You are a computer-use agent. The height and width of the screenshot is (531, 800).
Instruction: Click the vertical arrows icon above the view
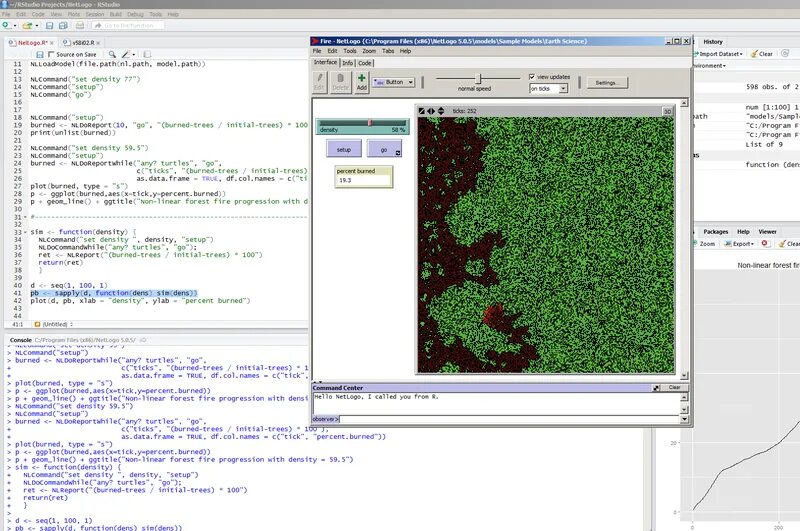tap(441, 111)
